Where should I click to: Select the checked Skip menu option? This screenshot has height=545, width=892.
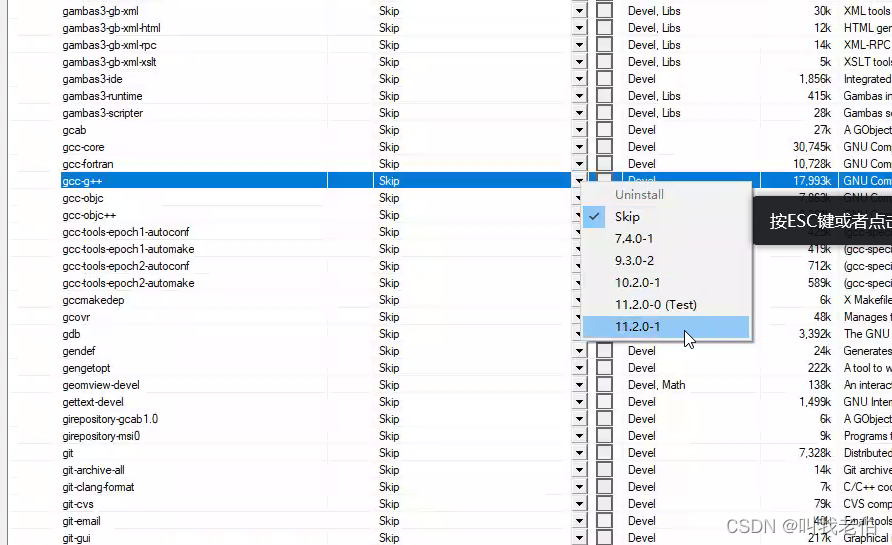click(666, 217)
